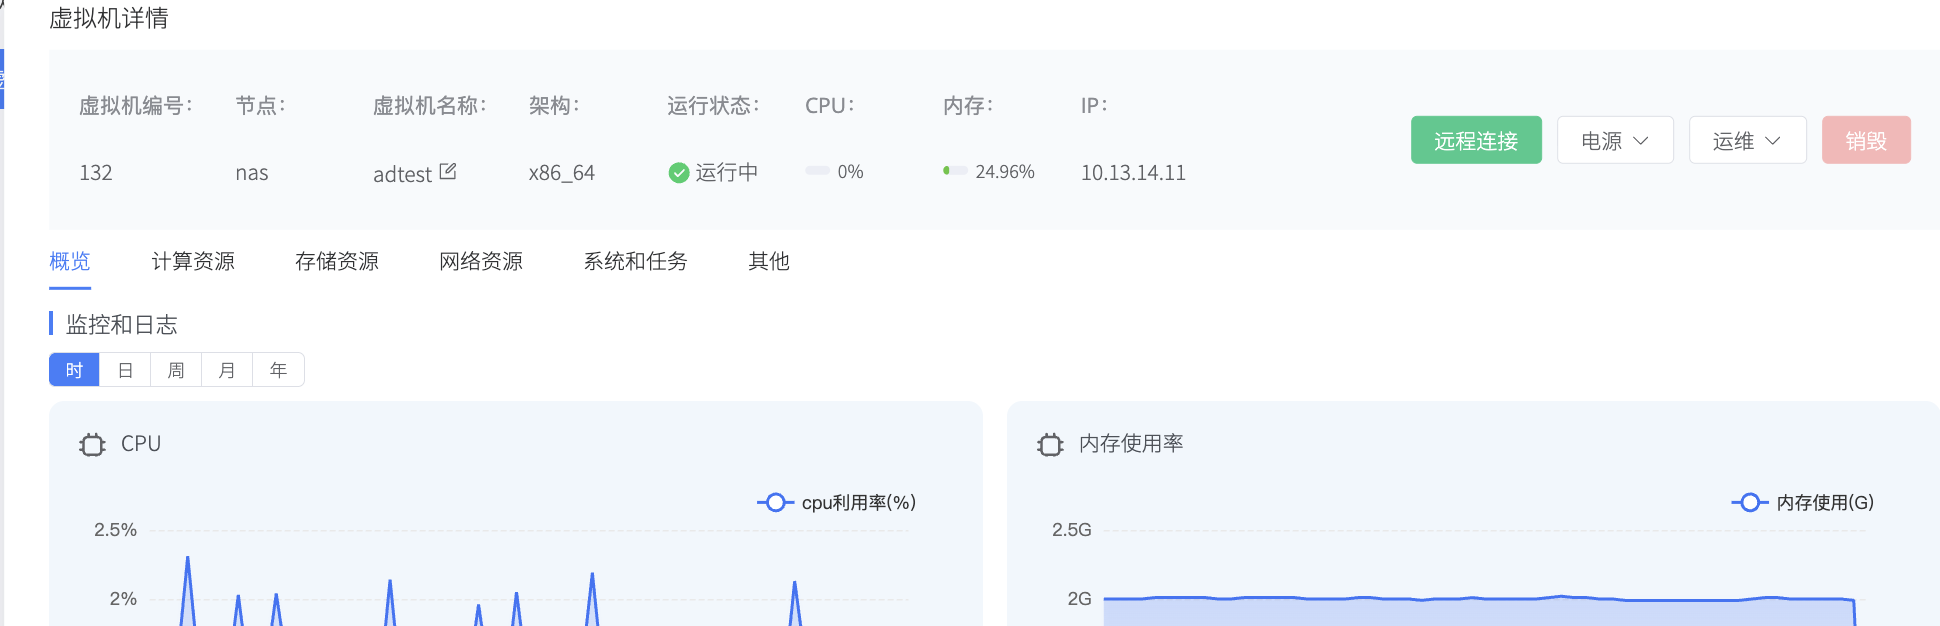Viewport: 1940px width, 626px height.
Task: Switch to the 计算资源 tab
Action: pos(193,262)
